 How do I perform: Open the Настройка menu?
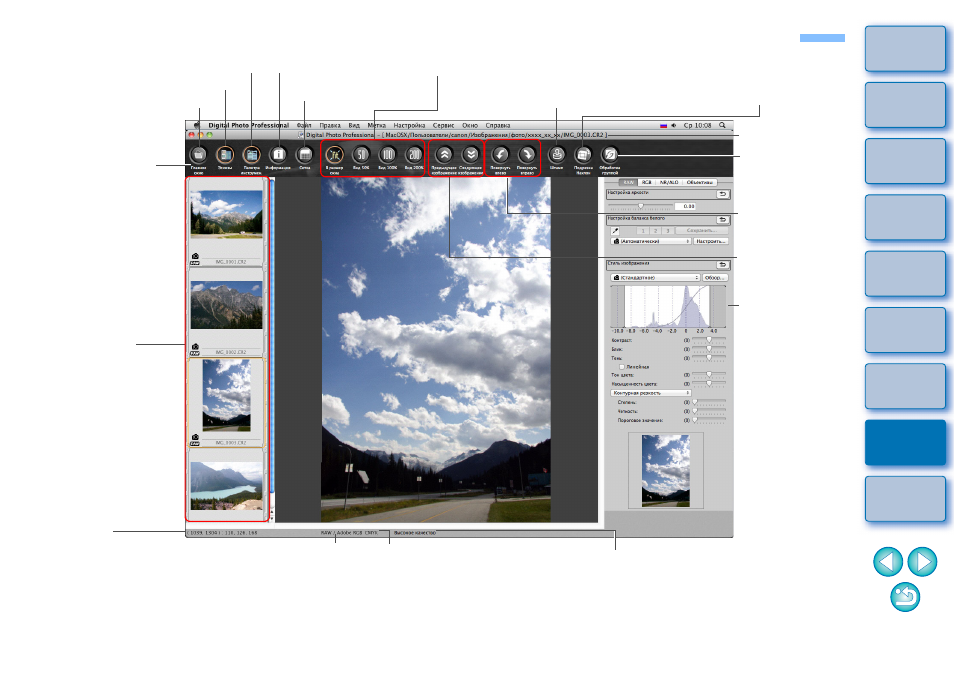409,125
